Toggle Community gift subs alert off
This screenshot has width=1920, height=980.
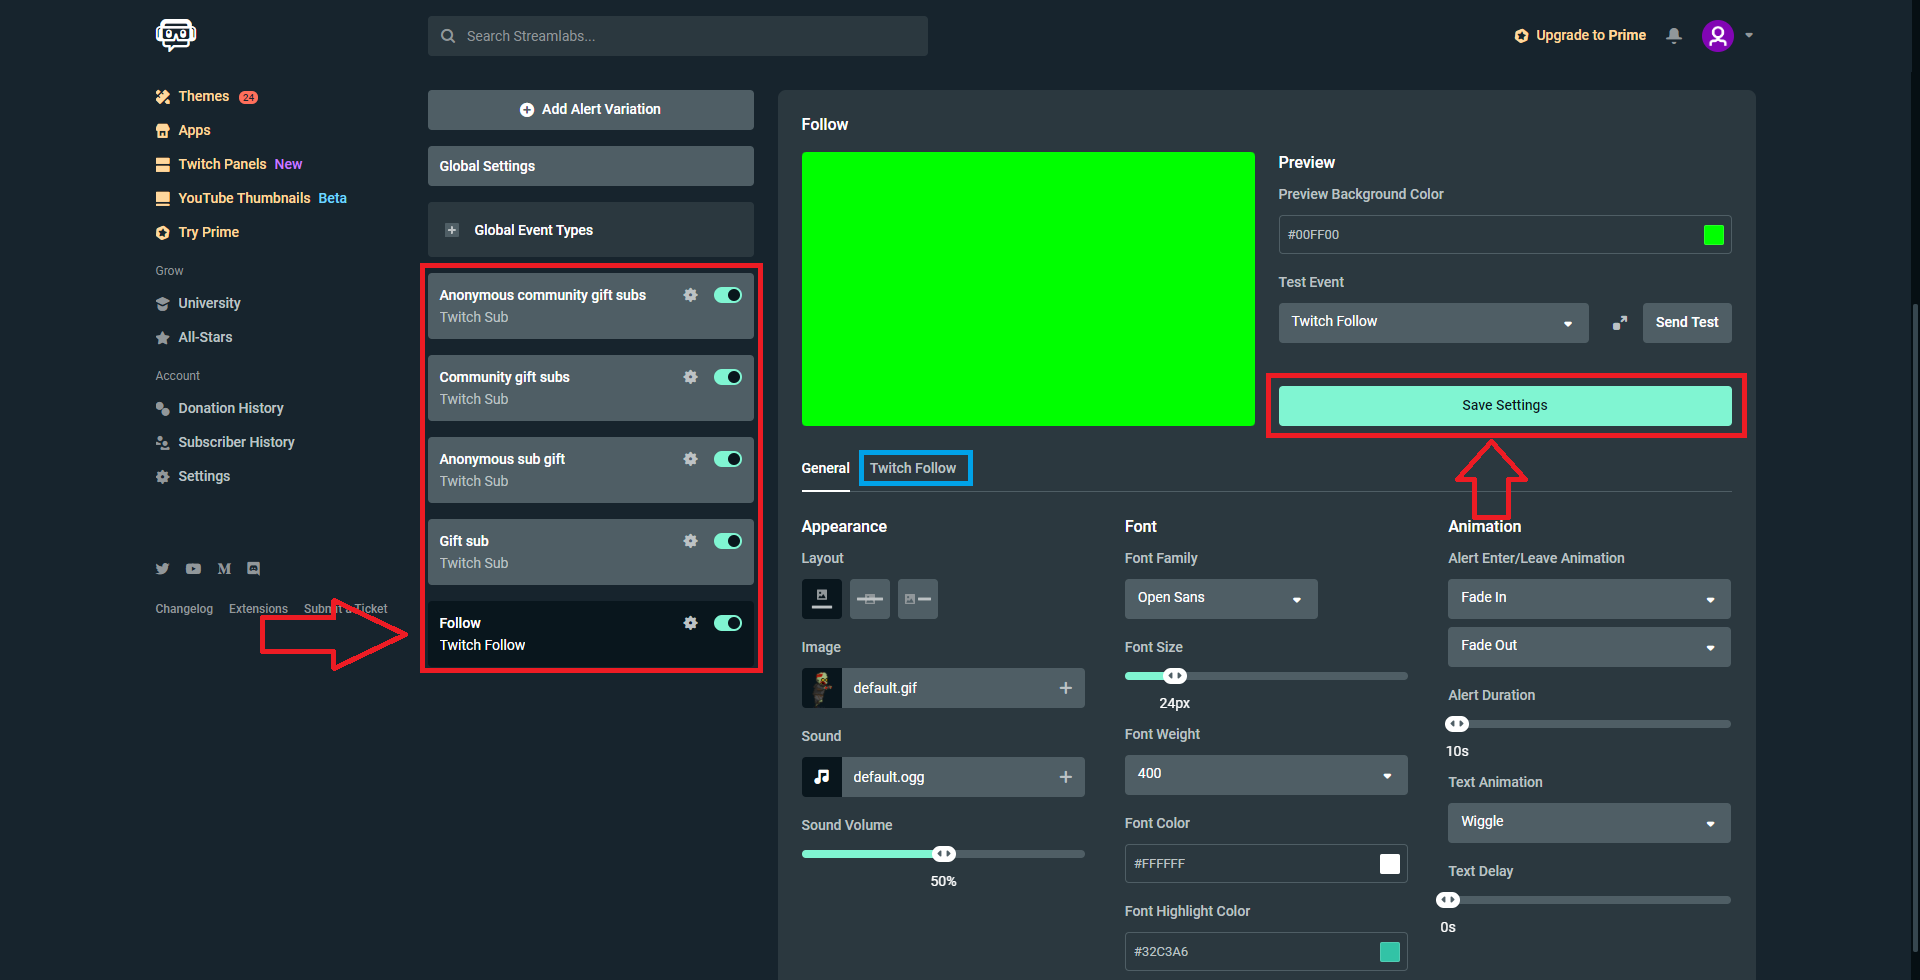(x=728, y=377)
